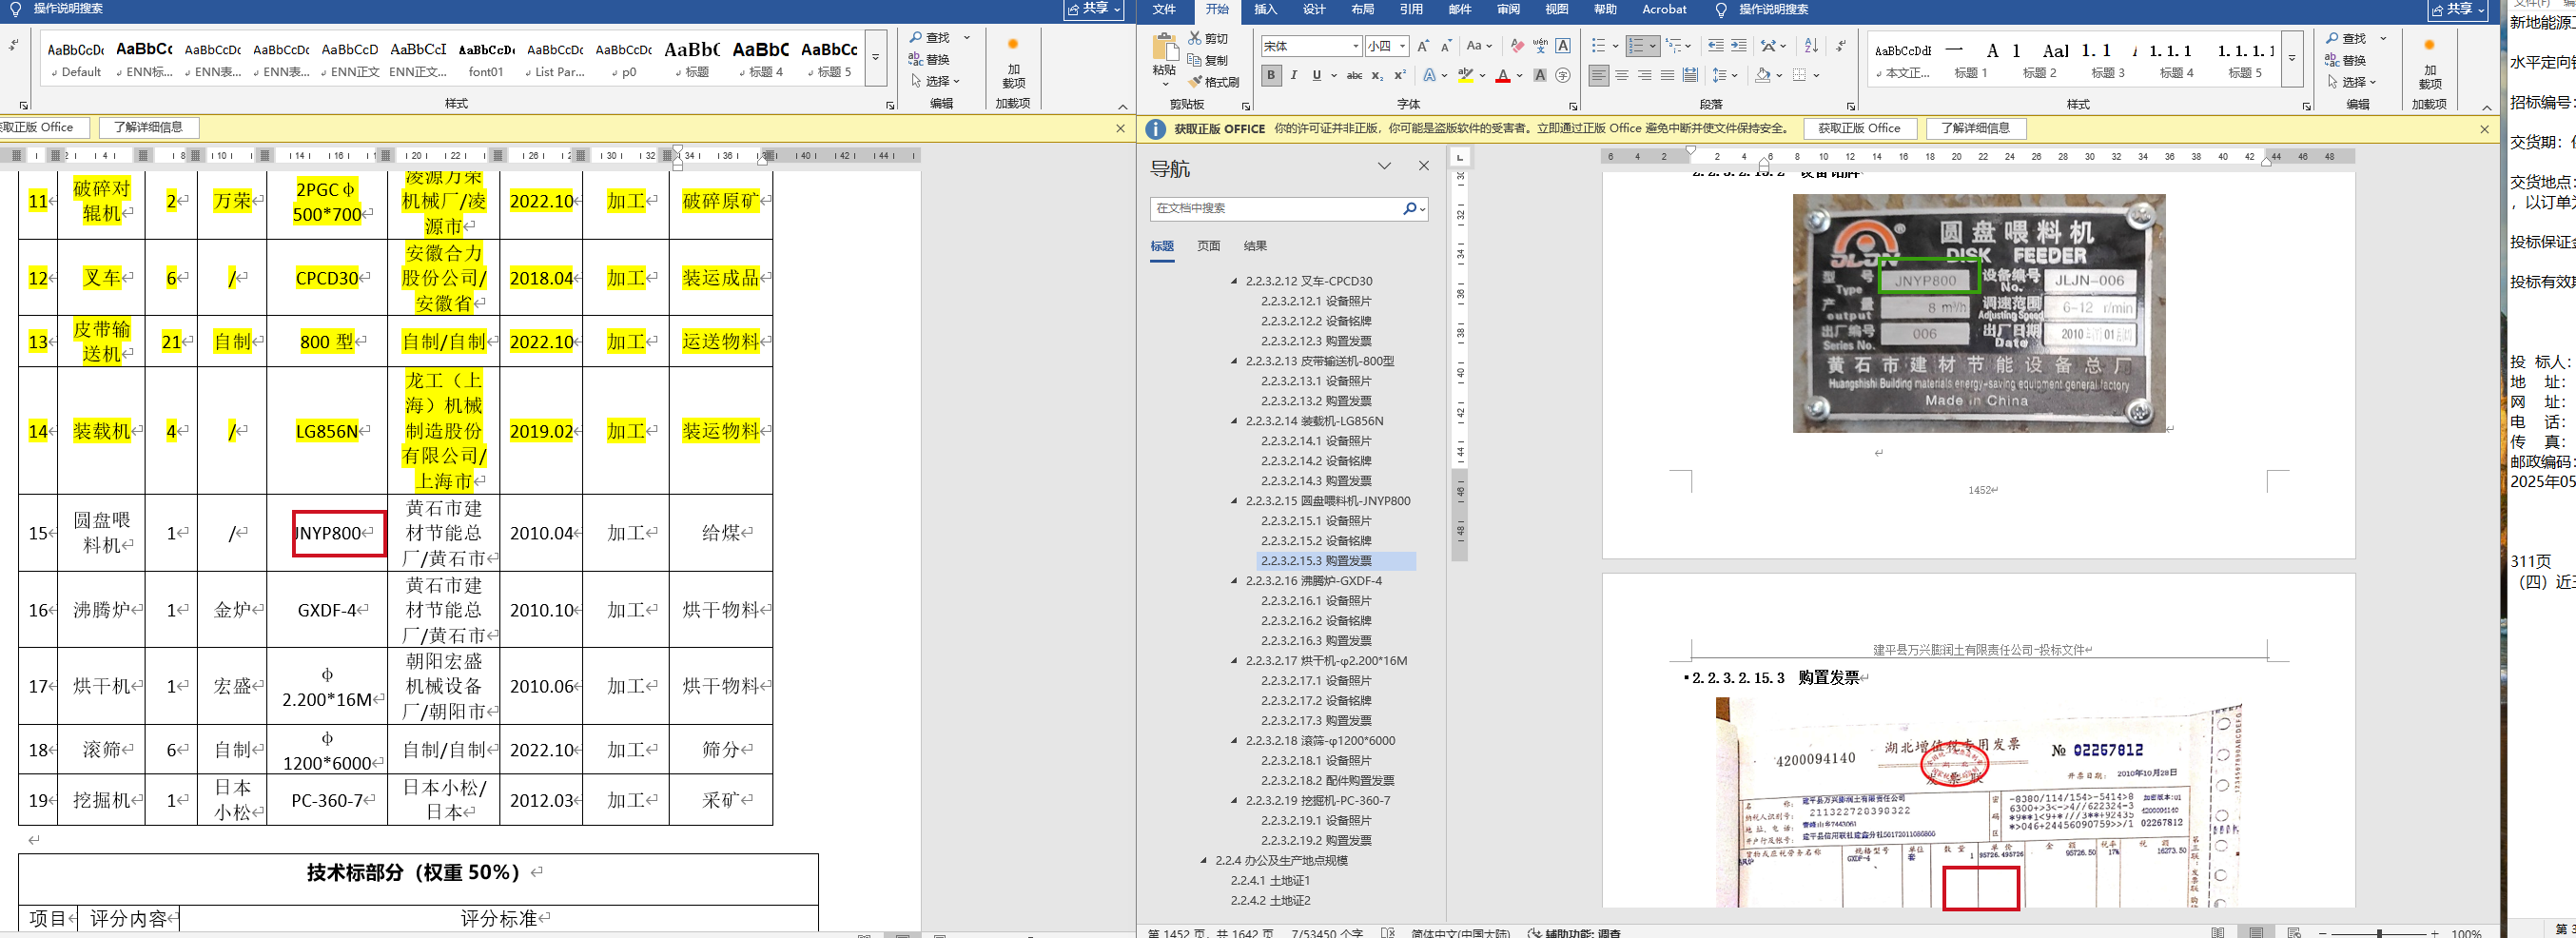Viewport: 2576px width, 938px height.
Task: Toggle Bold in the right Word window
Action: 1271,75
